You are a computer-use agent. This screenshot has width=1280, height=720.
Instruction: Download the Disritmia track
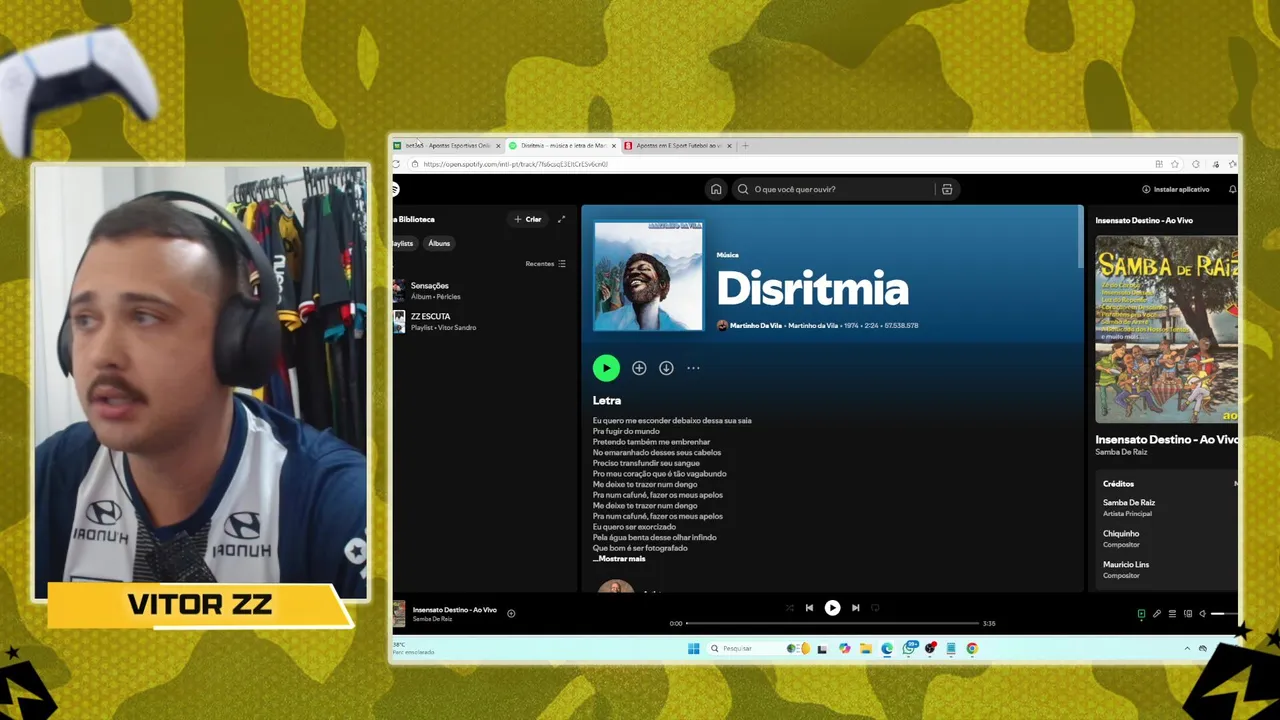[x=666, y=368]
